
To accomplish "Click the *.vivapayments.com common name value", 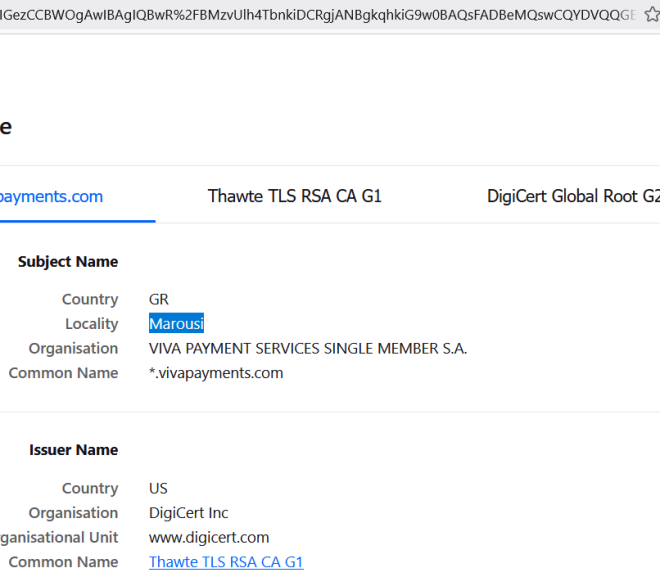I will click(x=216, y=373).
